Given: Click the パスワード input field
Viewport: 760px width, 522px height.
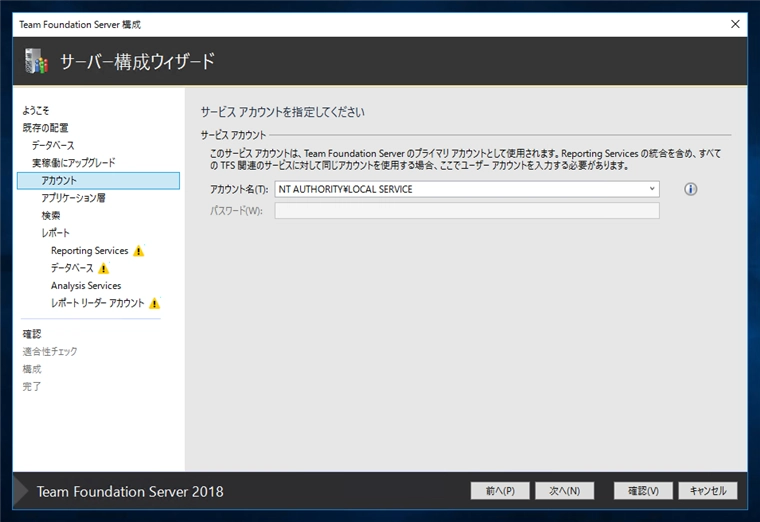Looking at the screenshot, I should (467, 211).
